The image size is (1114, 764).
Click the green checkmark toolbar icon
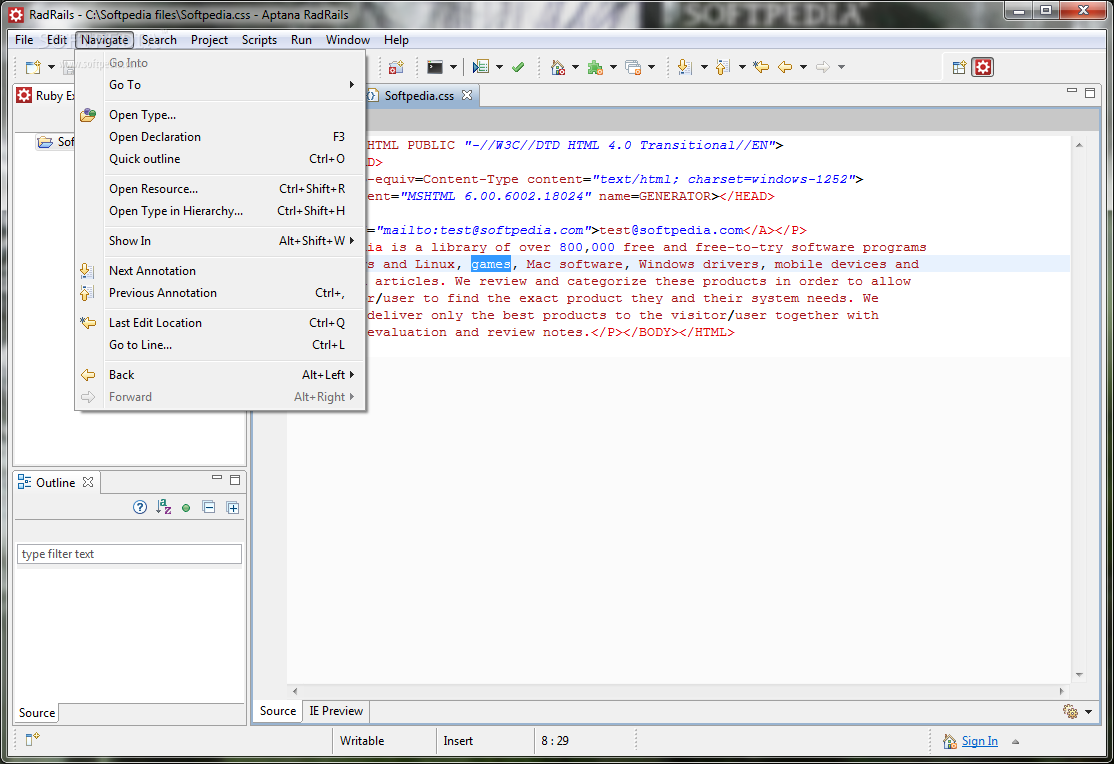point(518,68)
